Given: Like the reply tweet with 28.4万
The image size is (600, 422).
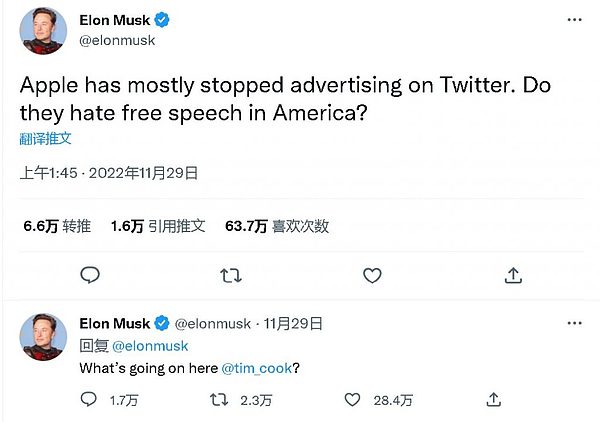Looking at the screenshot, I should (351, 400).
